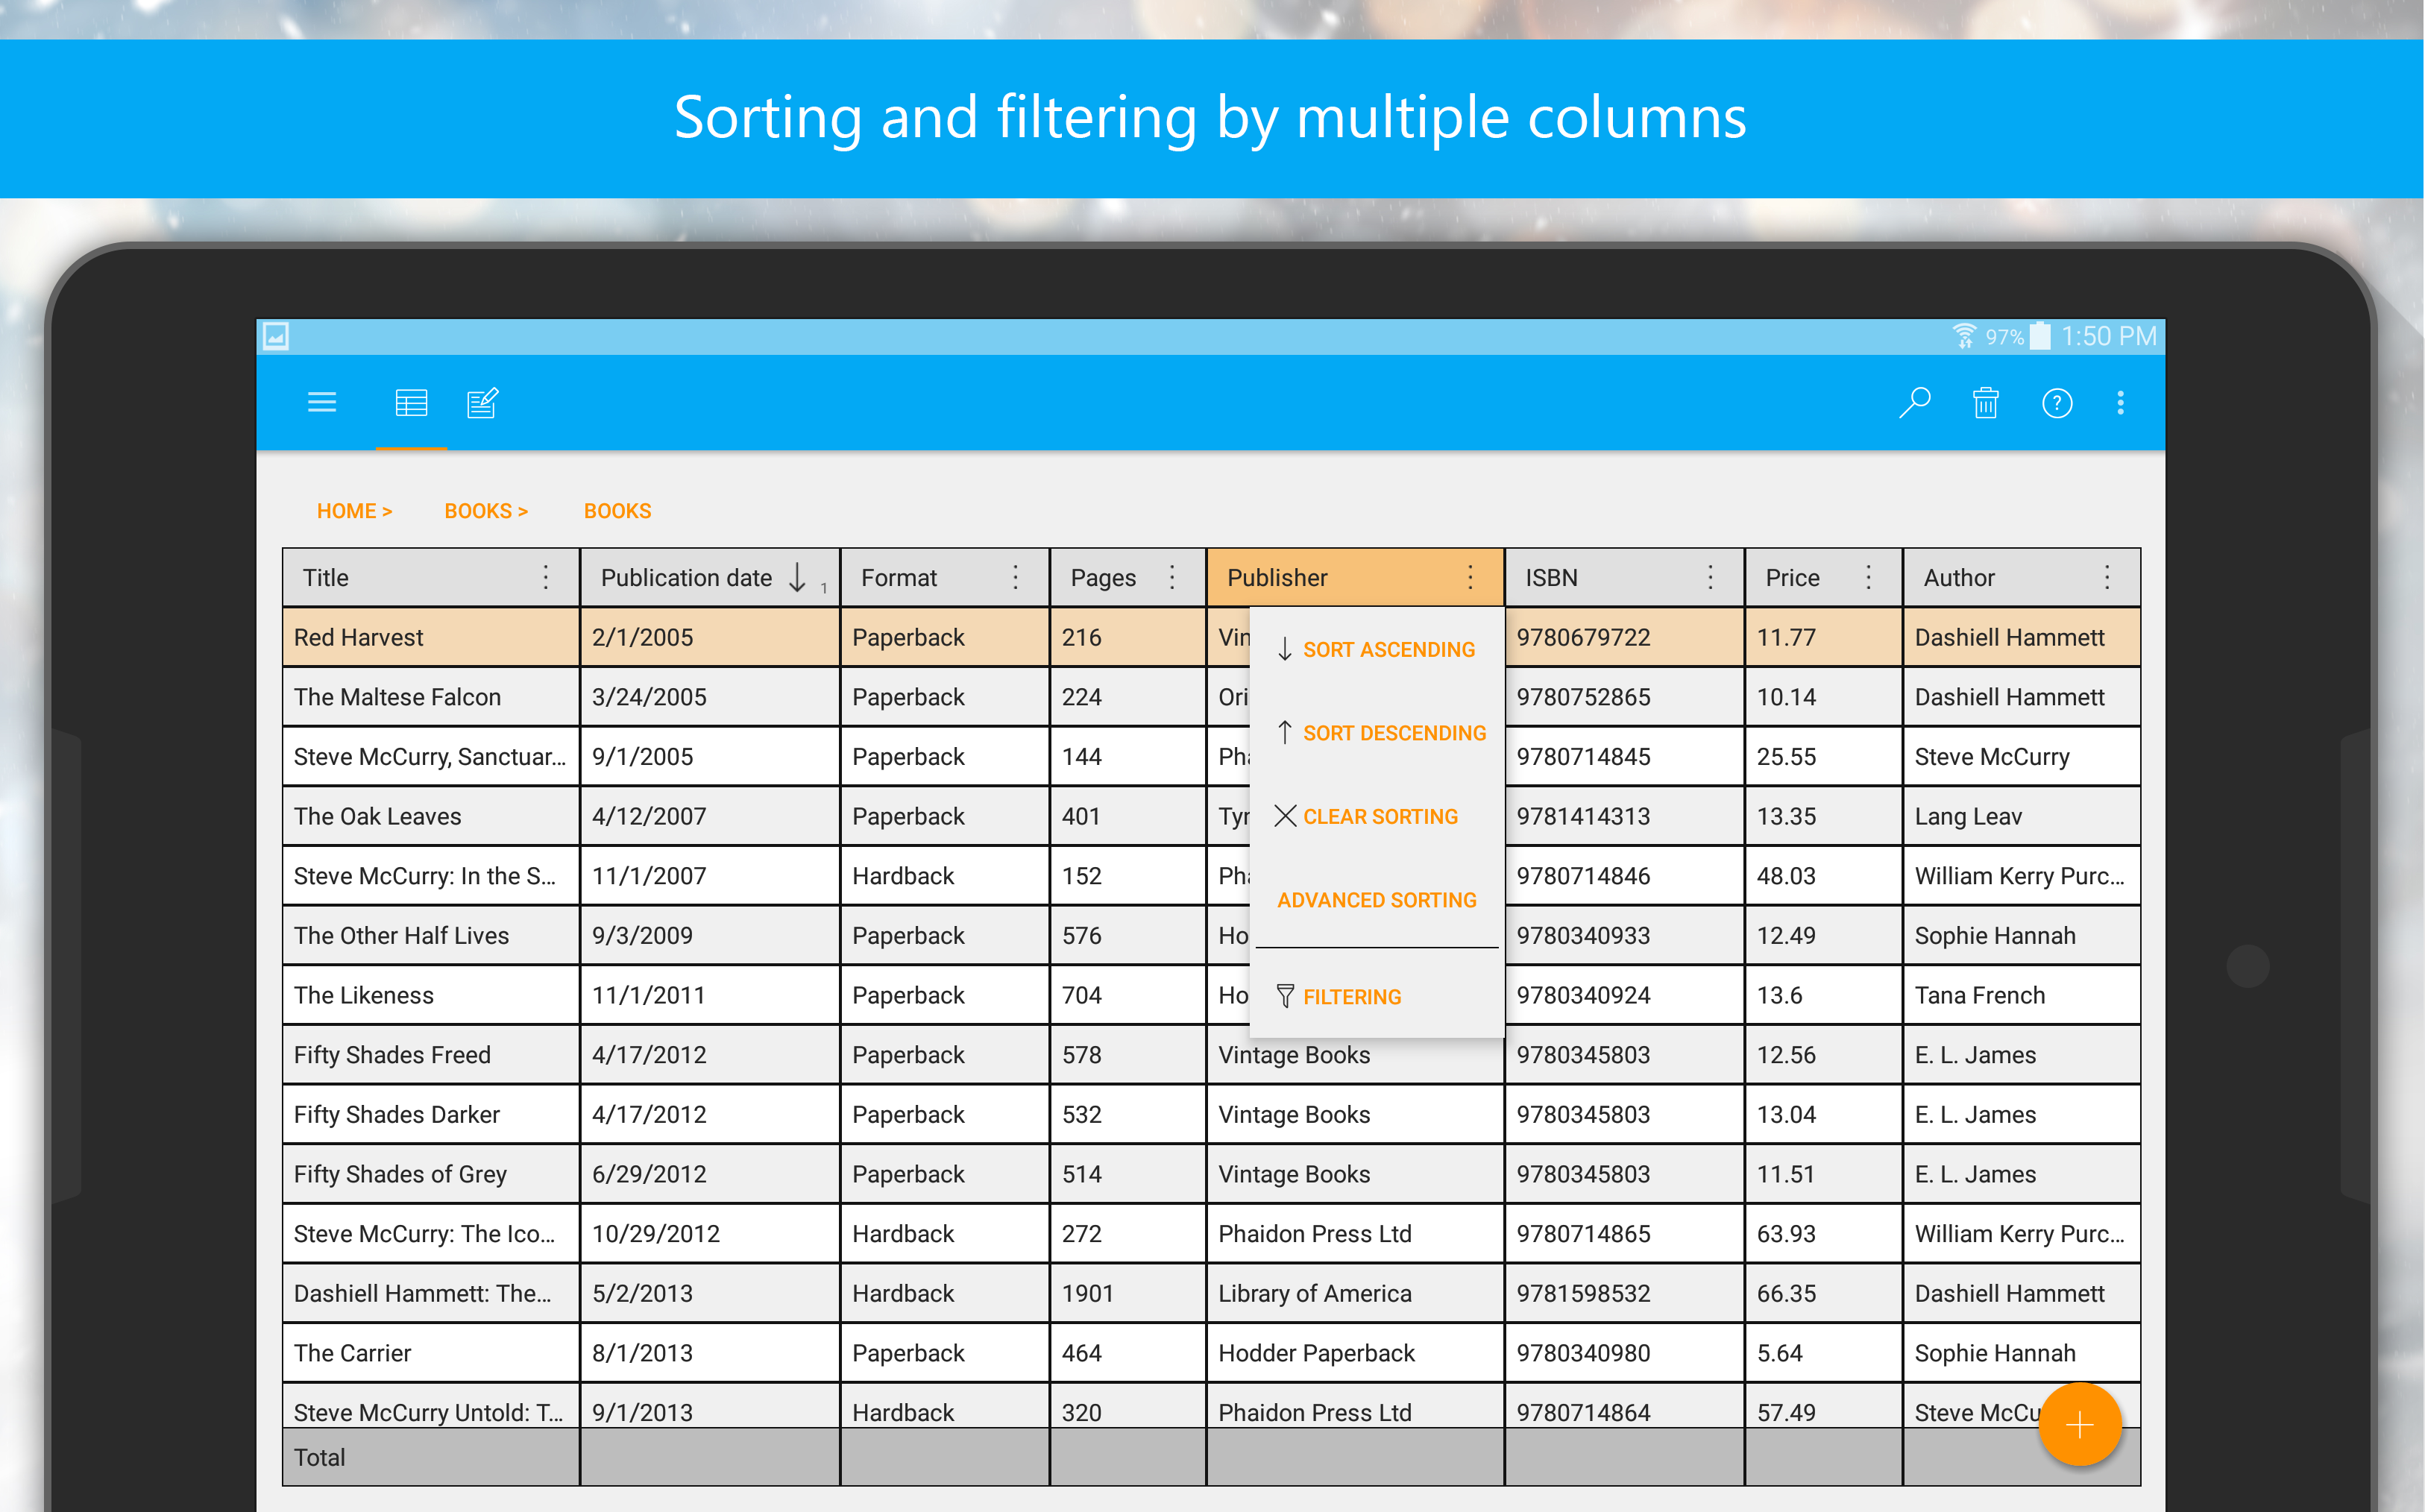Click the 1901 pages cell
The width and height of the screenshot is (2425, 1512).
coord(1127,1293)
